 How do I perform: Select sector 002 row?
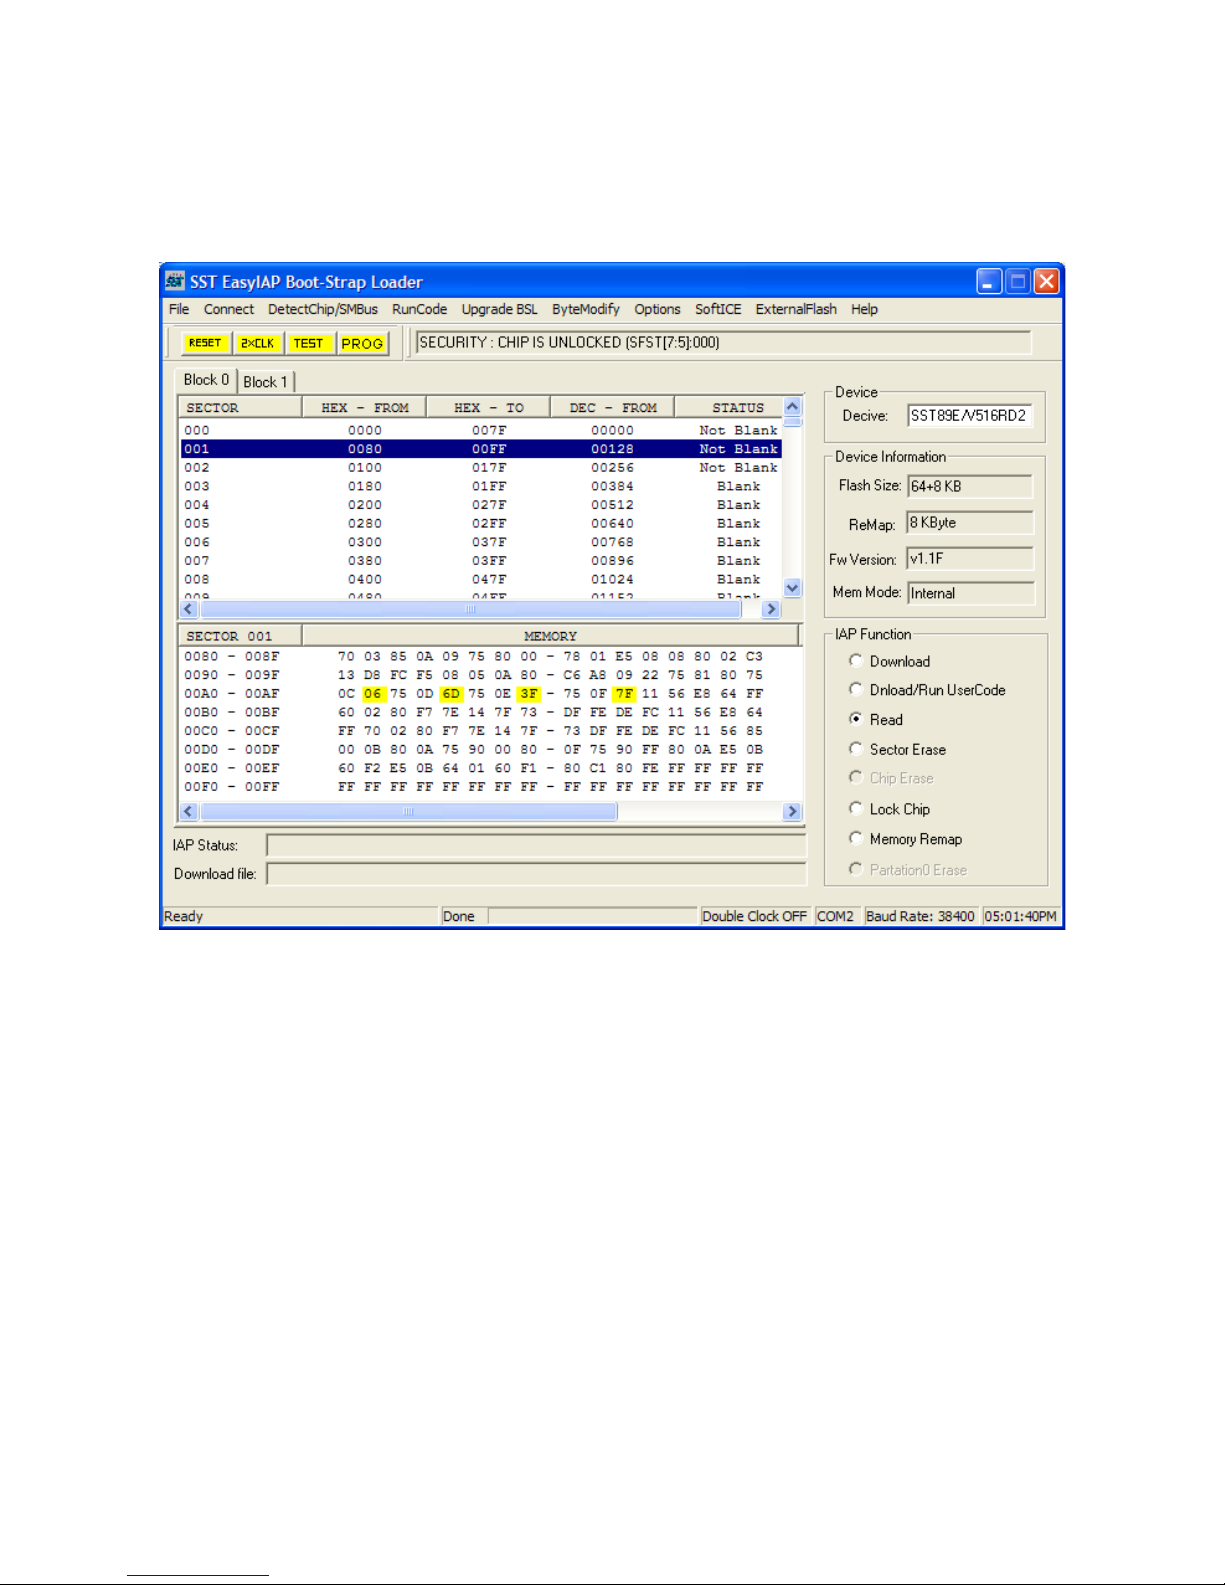(x=481, y=467)
